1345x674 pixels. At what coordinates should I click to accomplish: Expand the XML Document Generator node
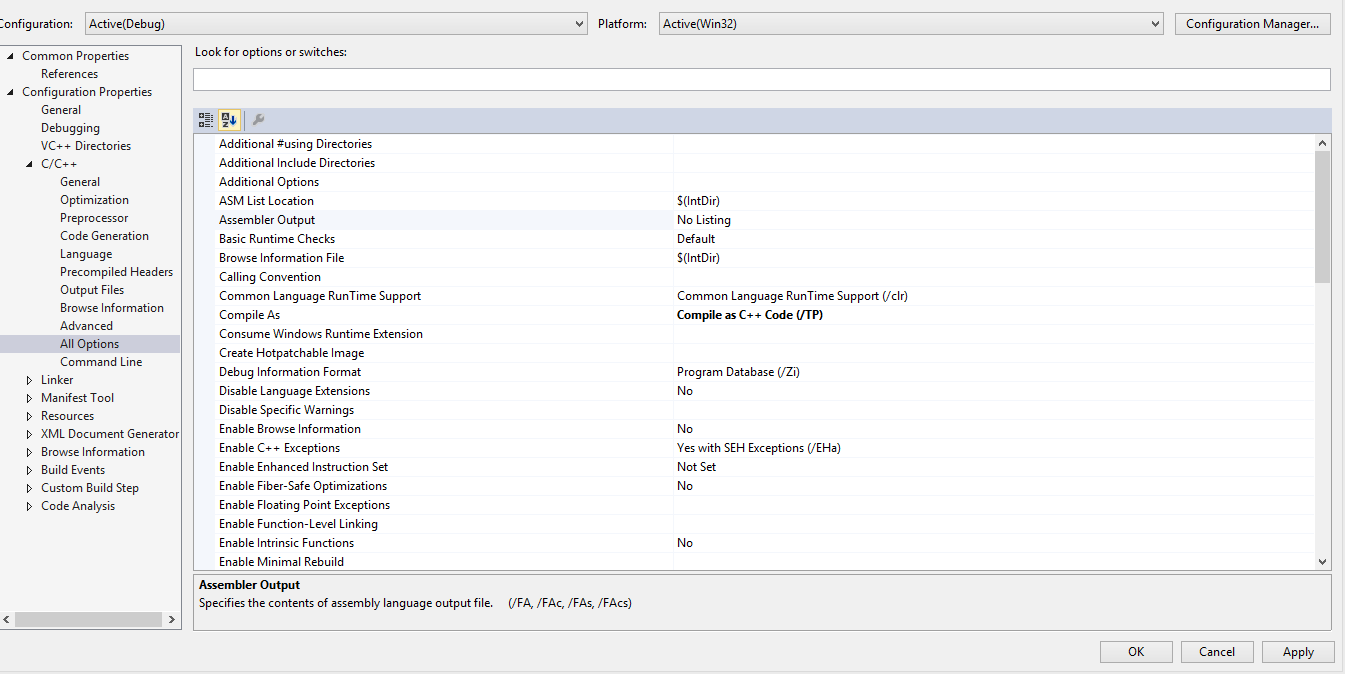point(30,434)
